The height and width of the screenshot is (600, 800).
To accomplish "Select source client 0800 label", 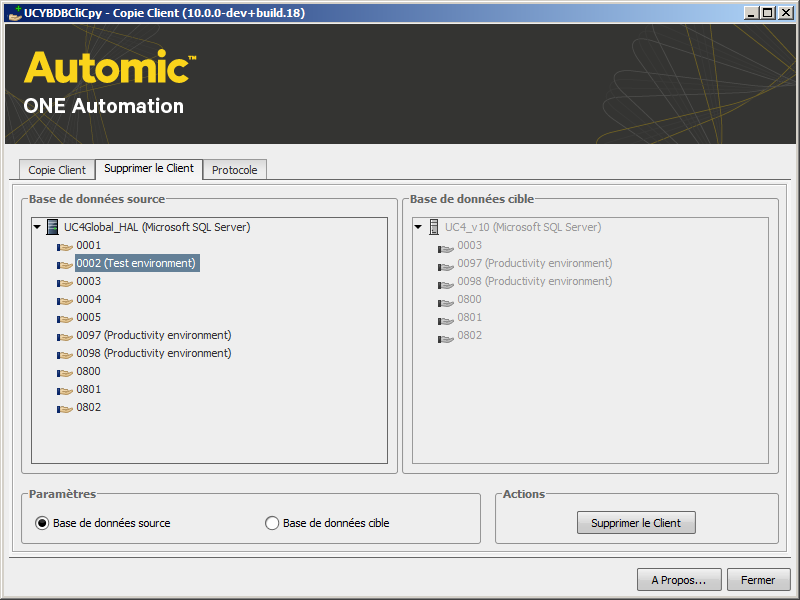I will [x=89, y=371].
